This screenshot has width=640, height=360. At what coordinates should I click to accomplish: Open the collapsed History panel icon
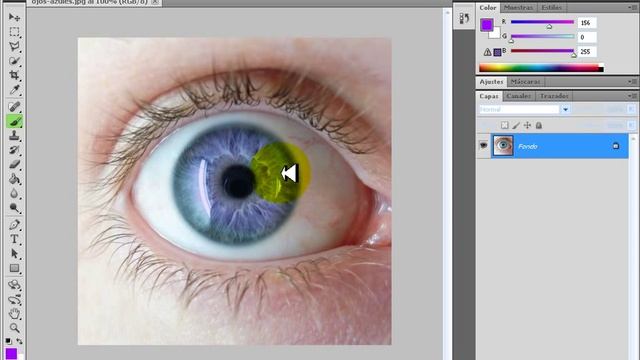[464, 18]
